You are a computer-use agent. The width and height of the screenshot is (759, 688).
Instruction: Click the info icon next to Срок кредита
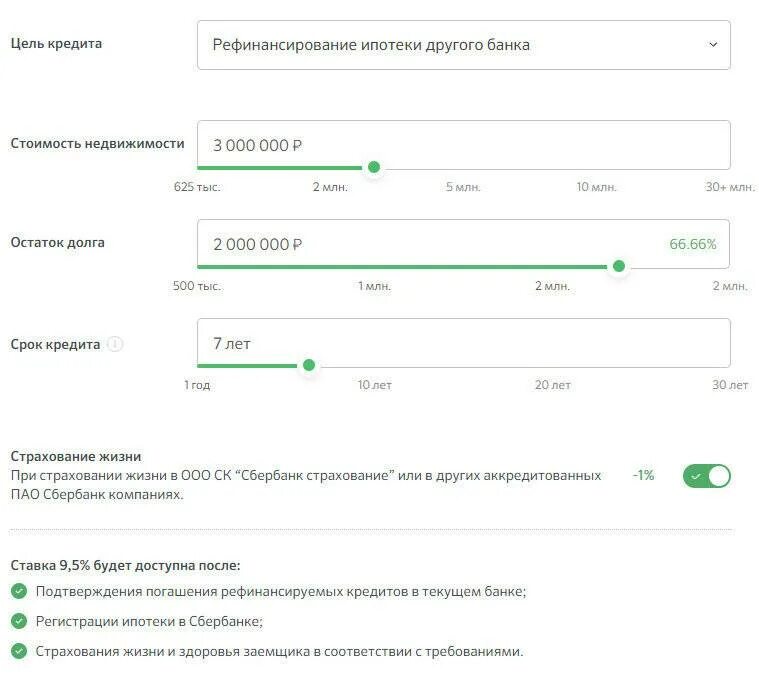pos(115,344)
